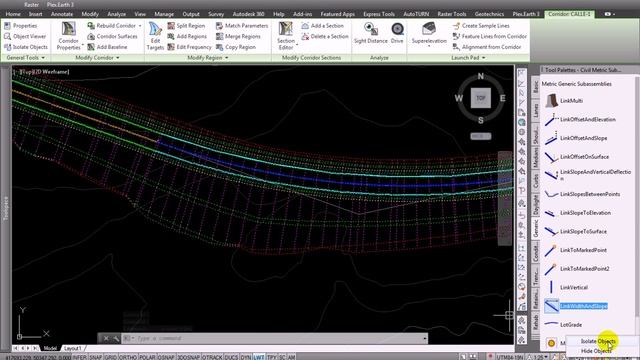Select LinkWidthAndSlope subassembly
The height and width of the screenshot is (360, 640).
click(x=576, y=306)
